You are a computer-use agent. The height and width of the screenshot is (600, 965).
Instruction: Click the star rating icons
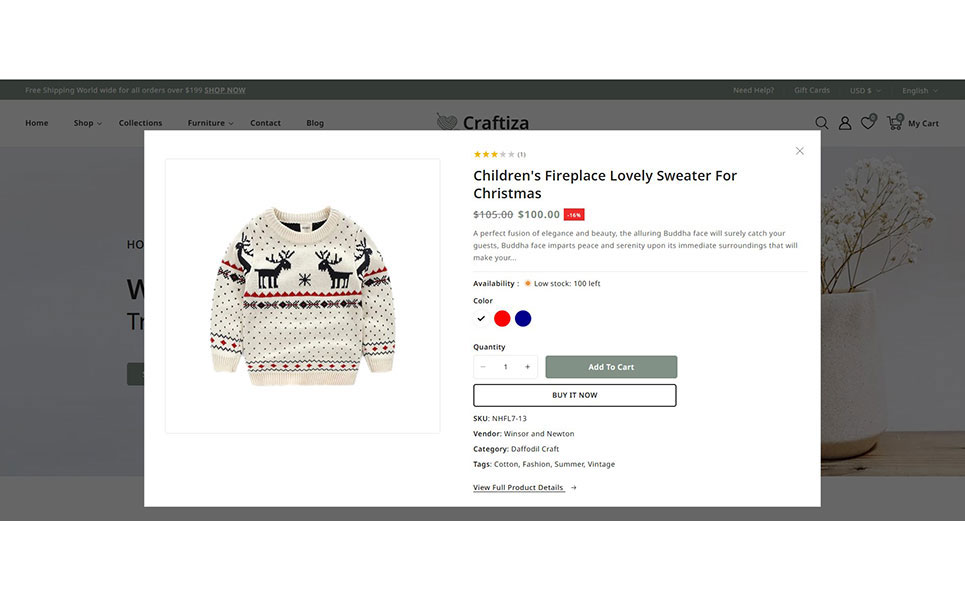click(x=494, y=154)
